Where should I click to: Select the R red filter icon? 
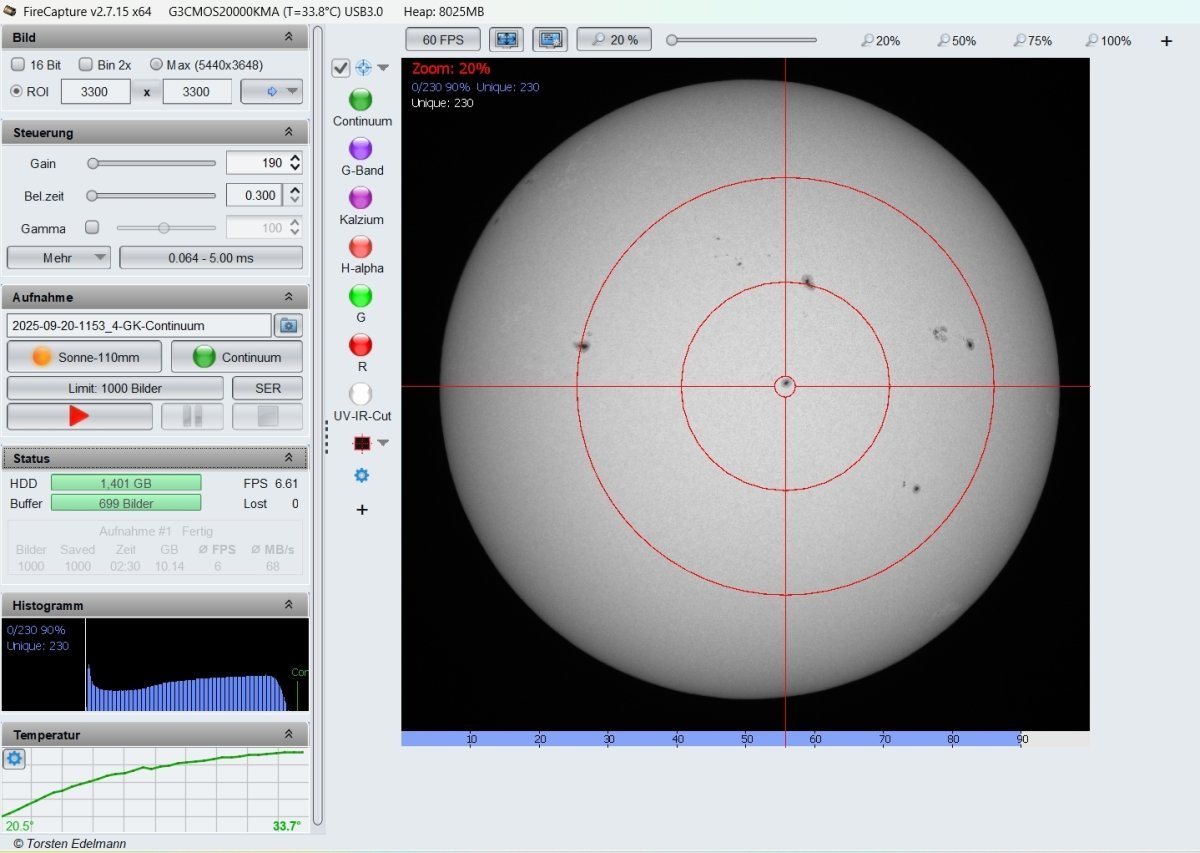tap(361, 344)
